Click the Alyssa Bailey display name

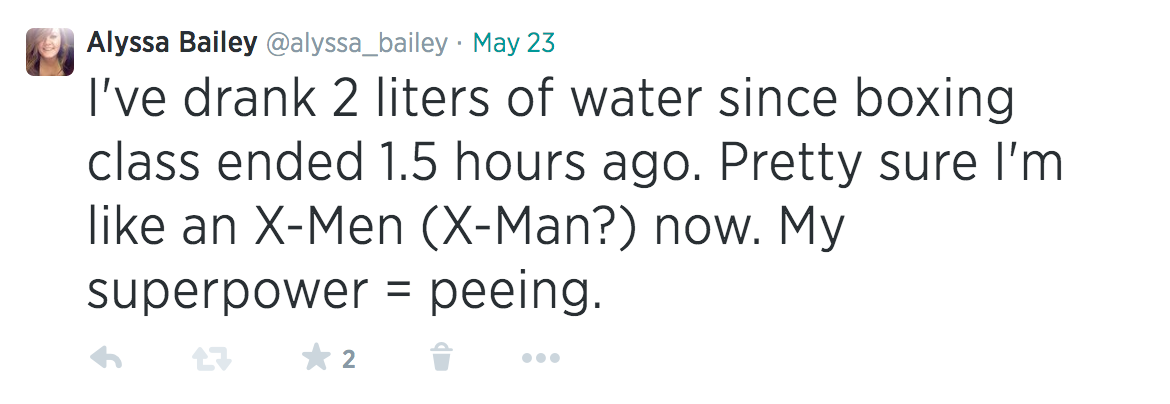(171, 43)
